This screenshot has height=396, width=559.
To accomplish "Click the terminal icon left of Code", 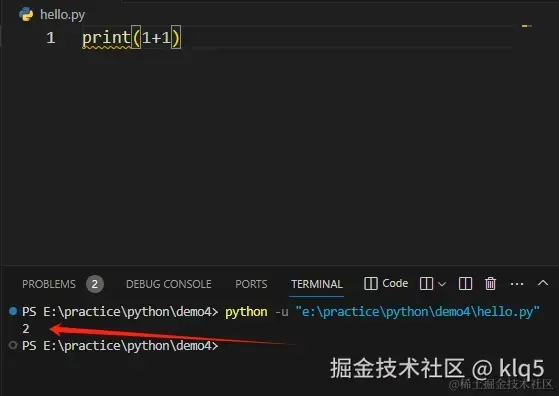I will point(370,284).
